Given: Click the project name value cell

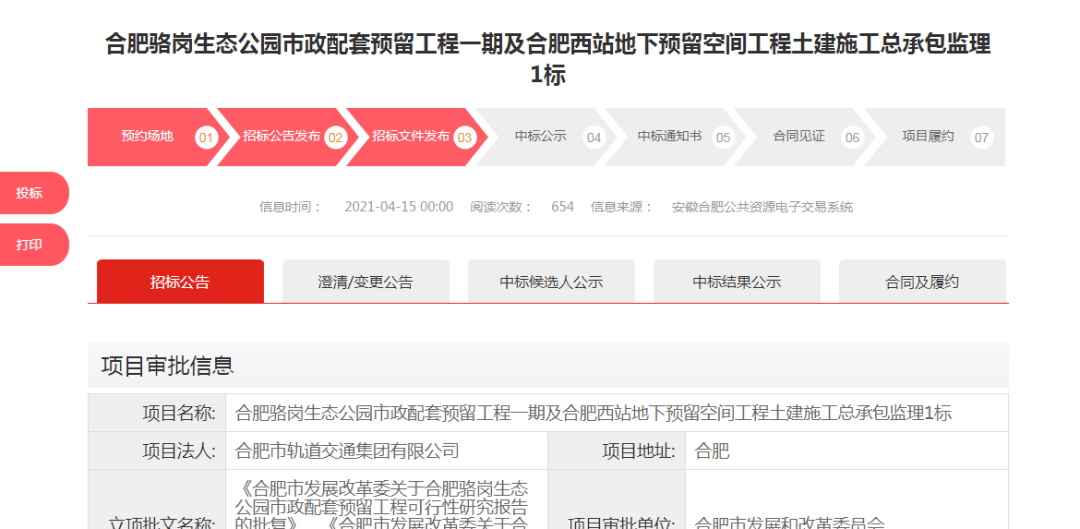Looking at the screenshot, I should tap(617, 413).
